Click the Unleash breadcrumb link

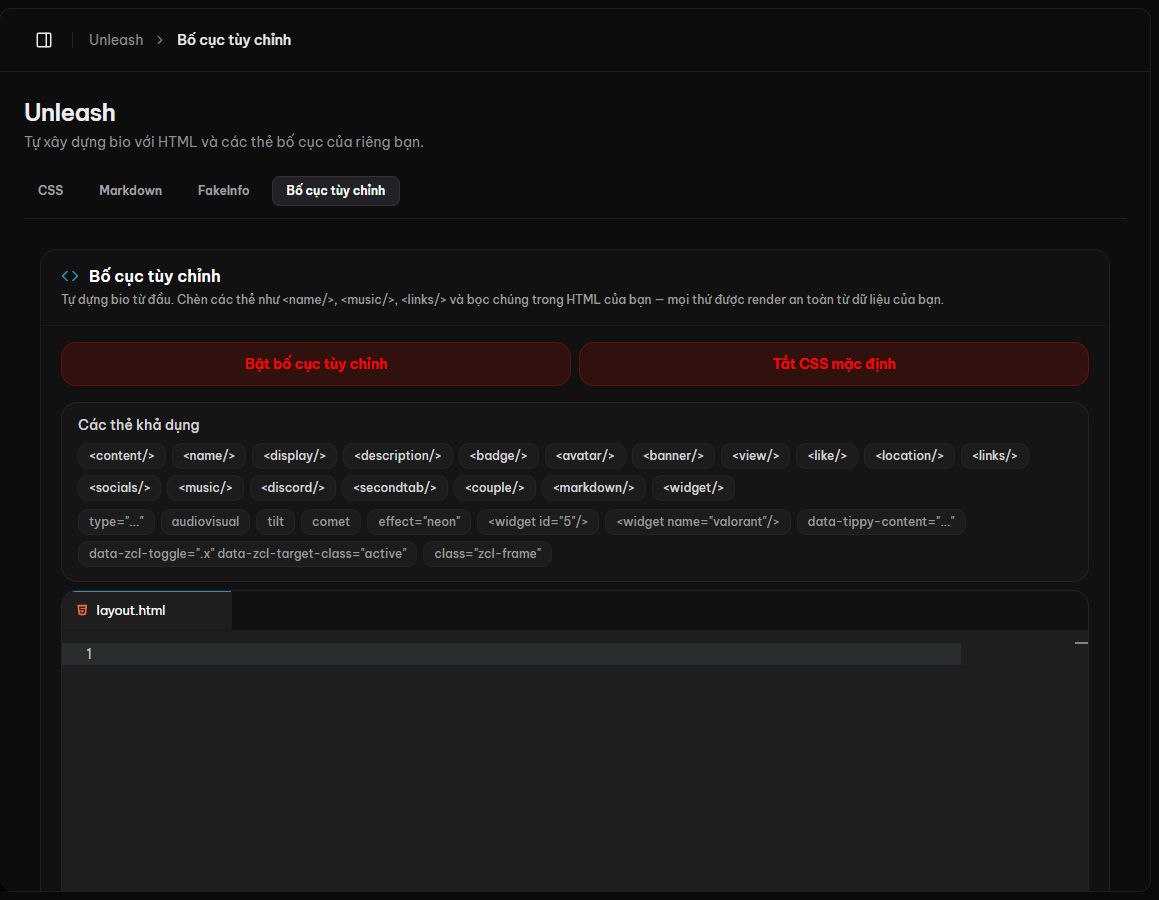click(116, 40)
